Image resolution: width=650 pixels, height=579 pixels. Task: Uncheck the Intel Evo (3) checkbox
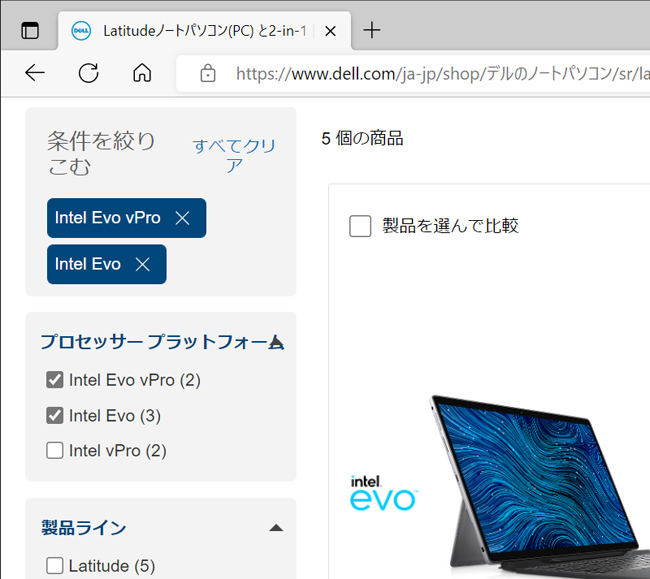point(55,415)
